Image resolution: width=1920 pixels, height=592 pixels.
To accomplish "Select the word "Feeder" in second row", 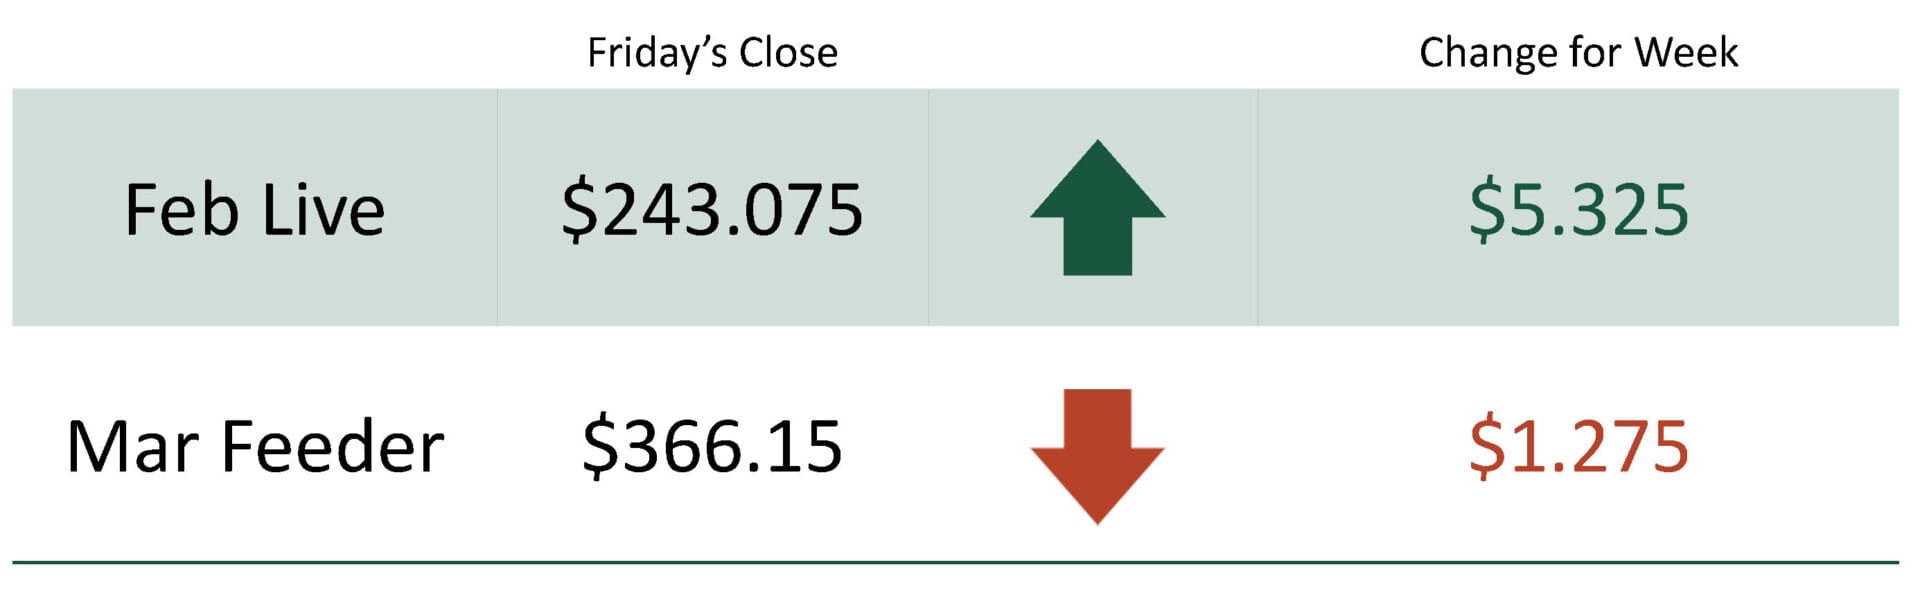I will tap(332, 447).
